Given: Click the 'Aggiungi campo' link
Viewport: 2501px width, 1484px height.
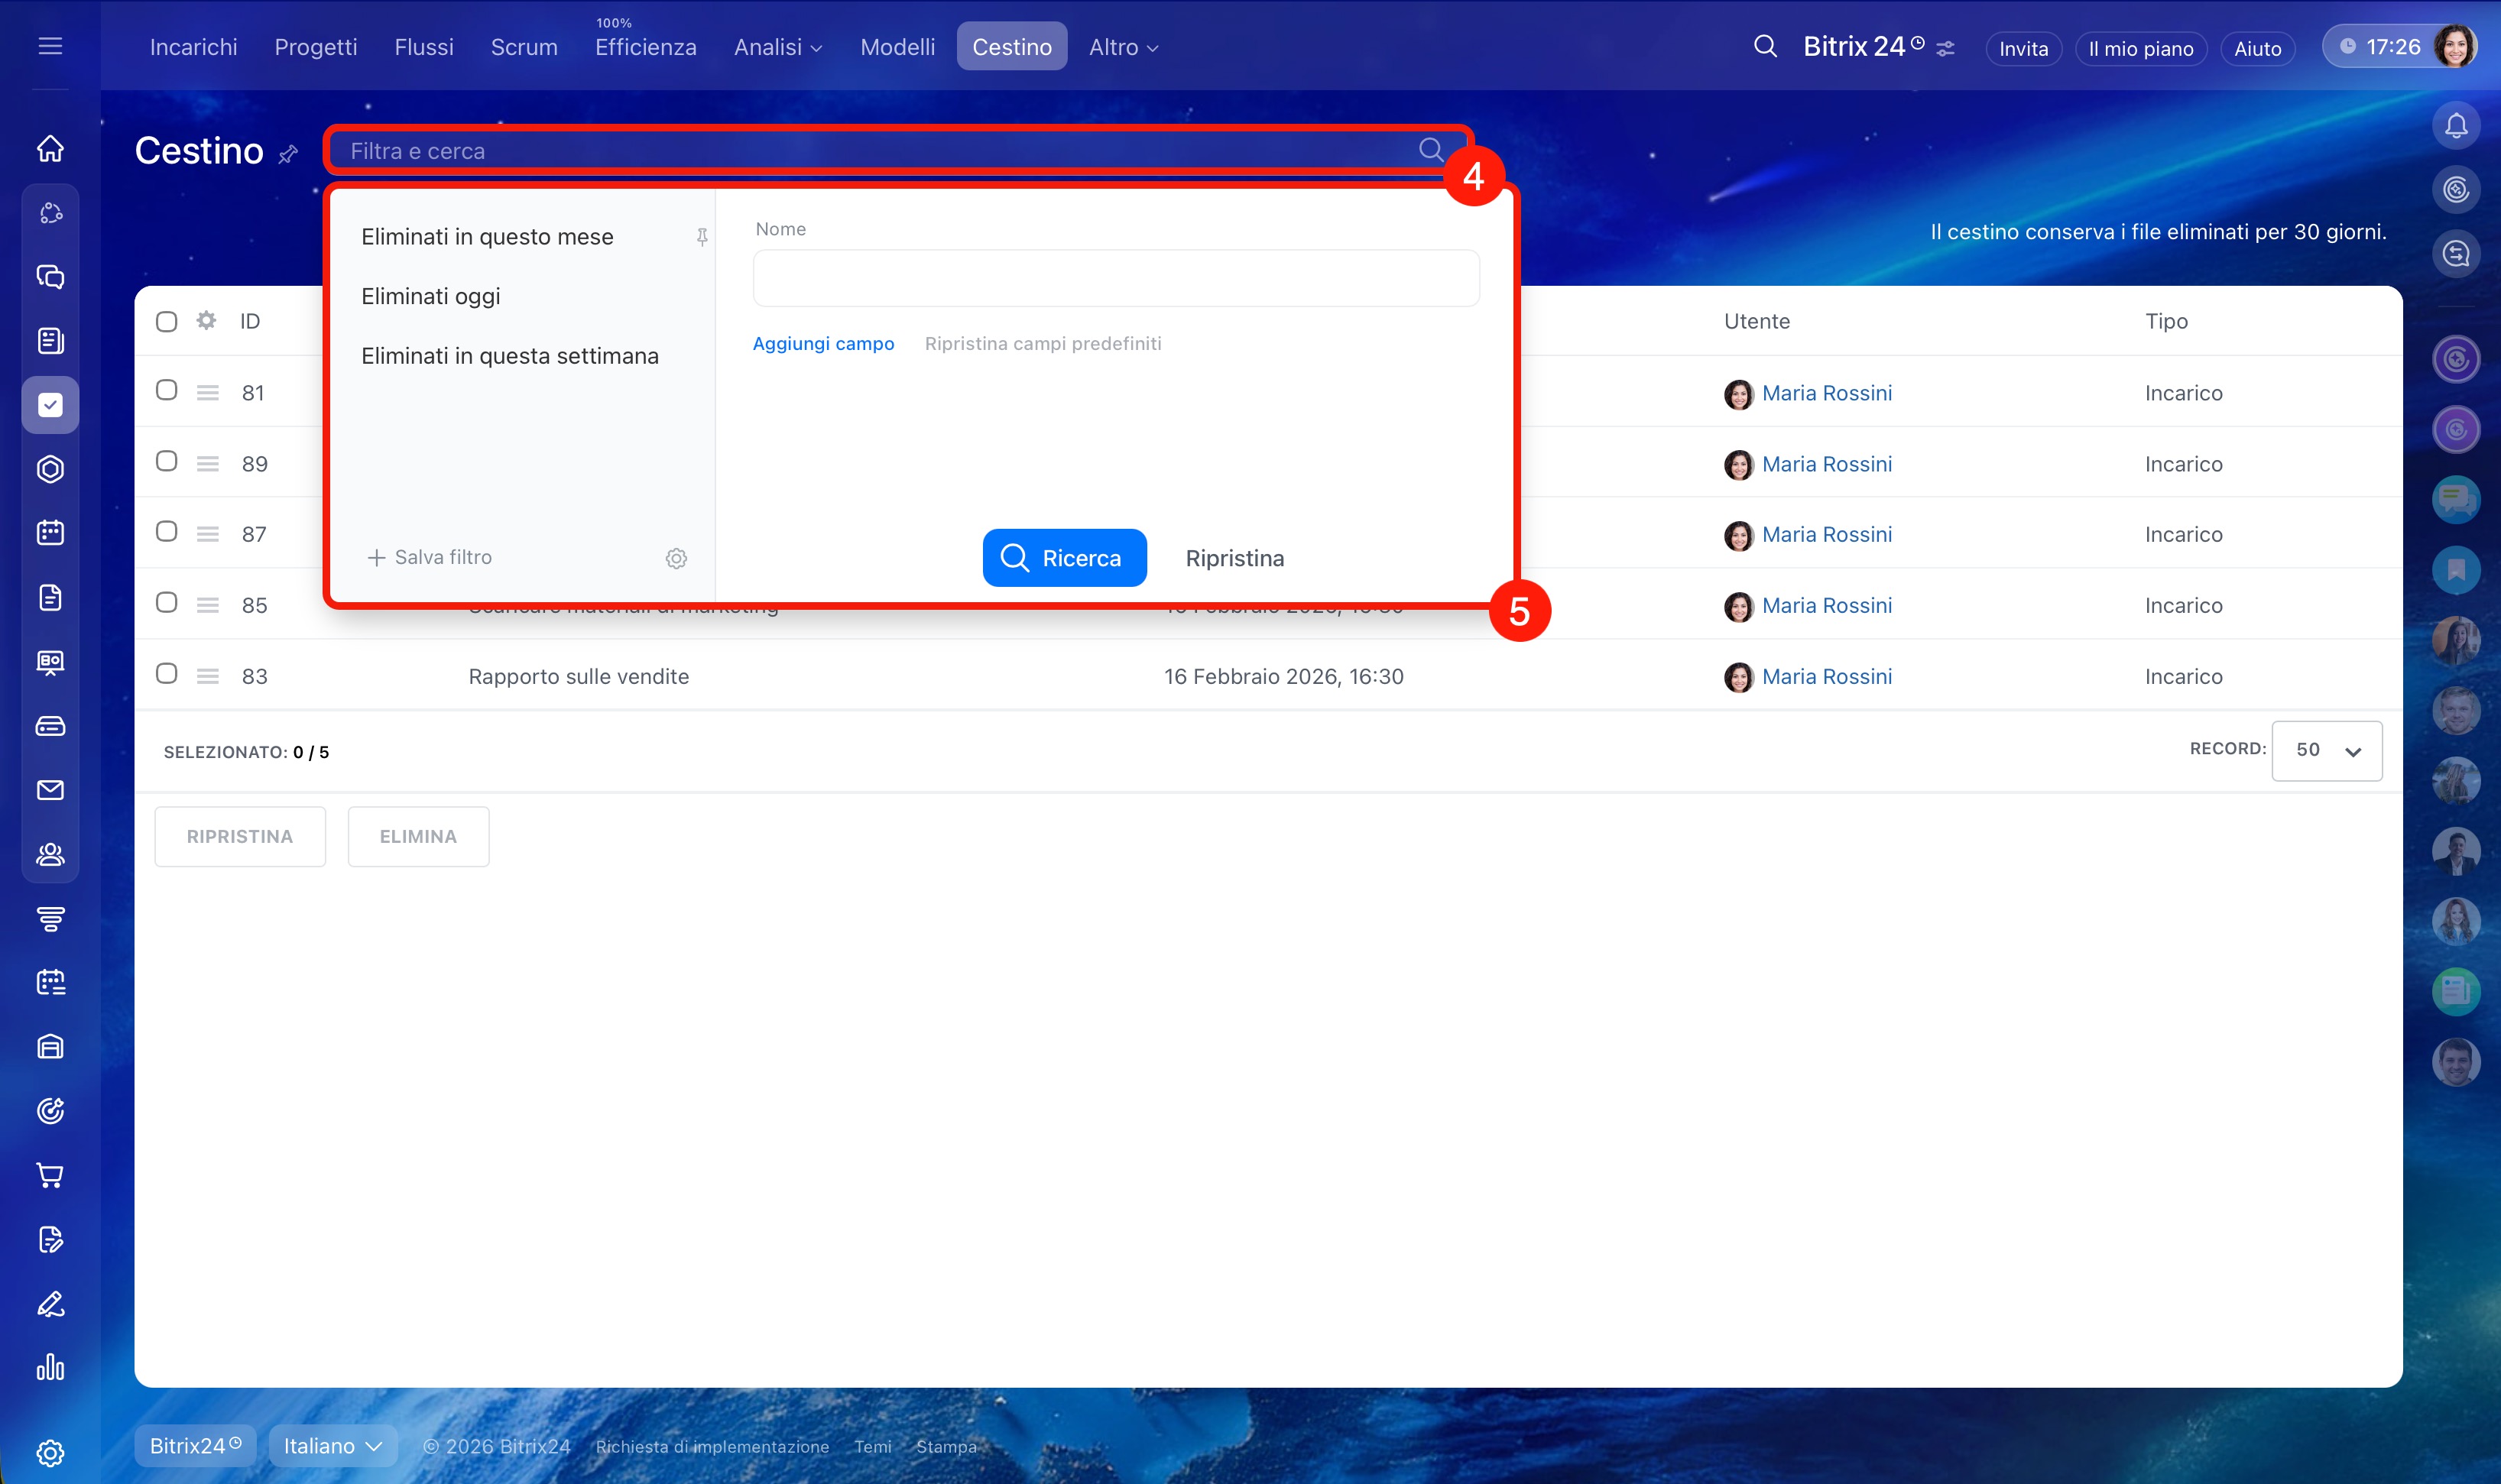Looking at the screenshot, I should tap(822, 343).
